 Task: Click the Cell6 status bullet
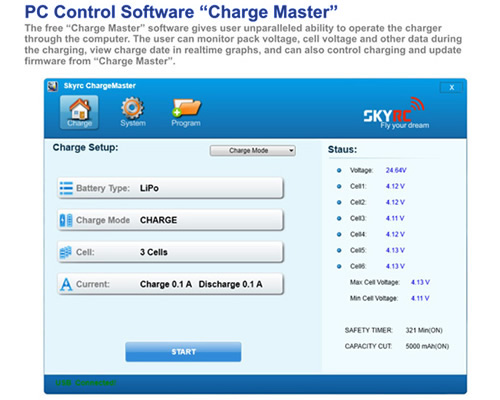click(339, 266)
